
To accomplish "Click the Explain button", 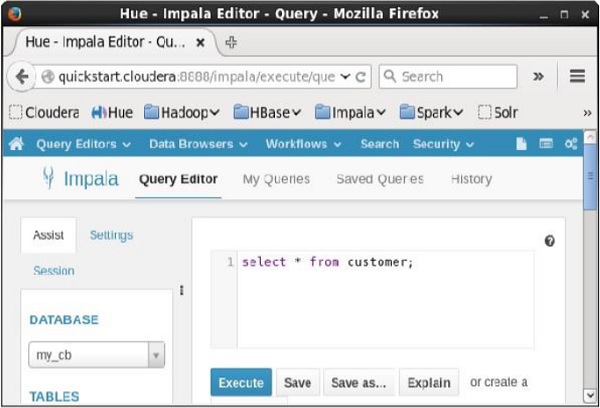I will click(x=429, y=382).
